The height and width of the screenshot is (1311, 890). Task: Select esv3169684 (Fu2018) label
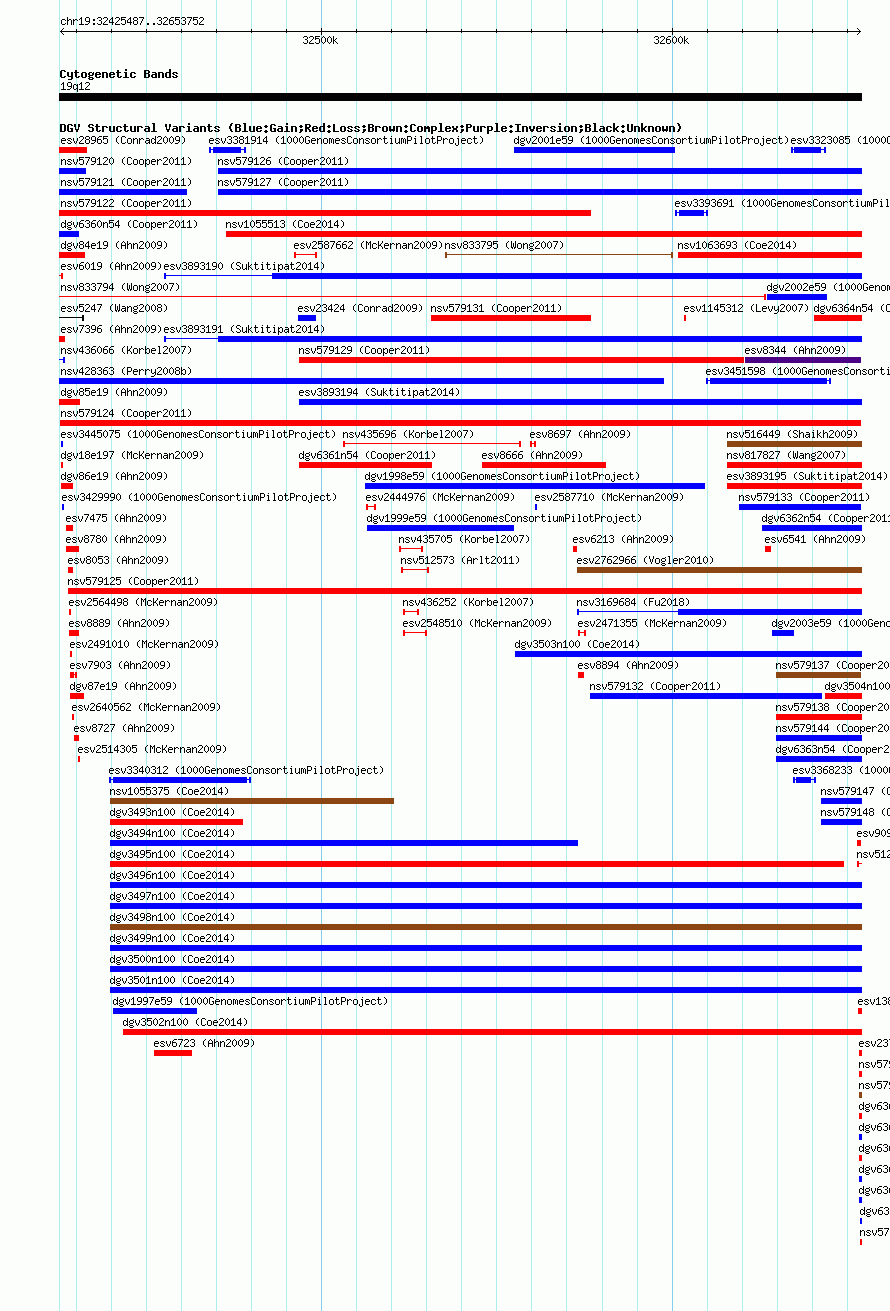(633, 602)
